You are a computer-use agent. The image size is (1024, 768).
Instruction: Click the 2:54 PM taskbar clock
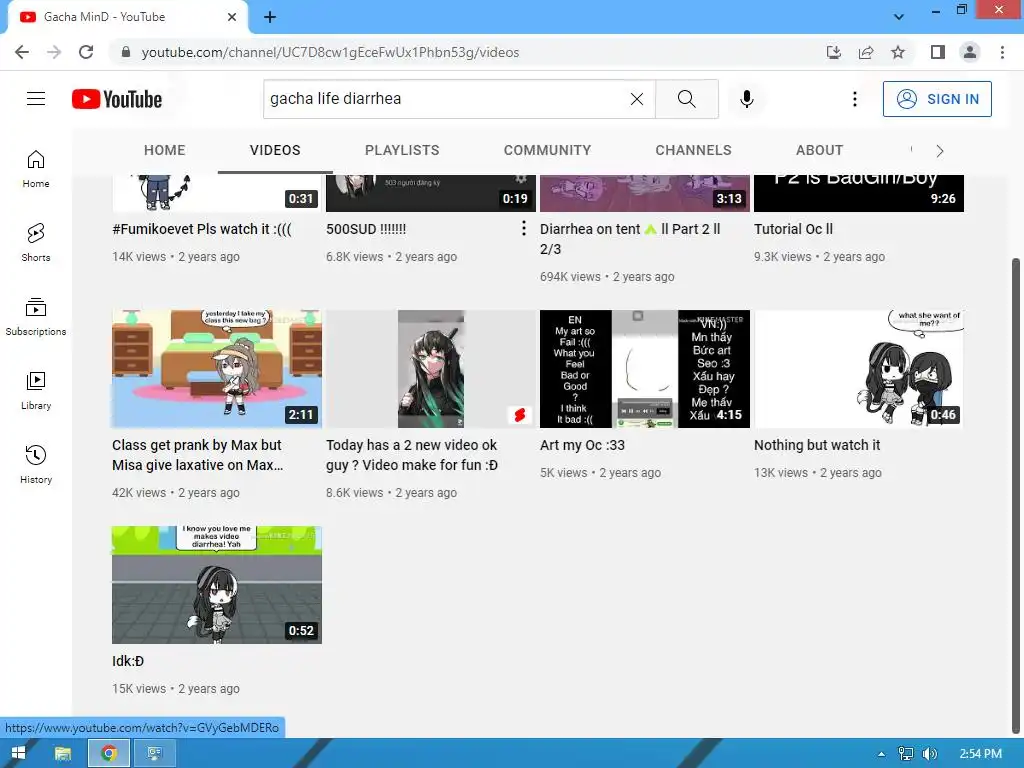[x=980, y=754]
